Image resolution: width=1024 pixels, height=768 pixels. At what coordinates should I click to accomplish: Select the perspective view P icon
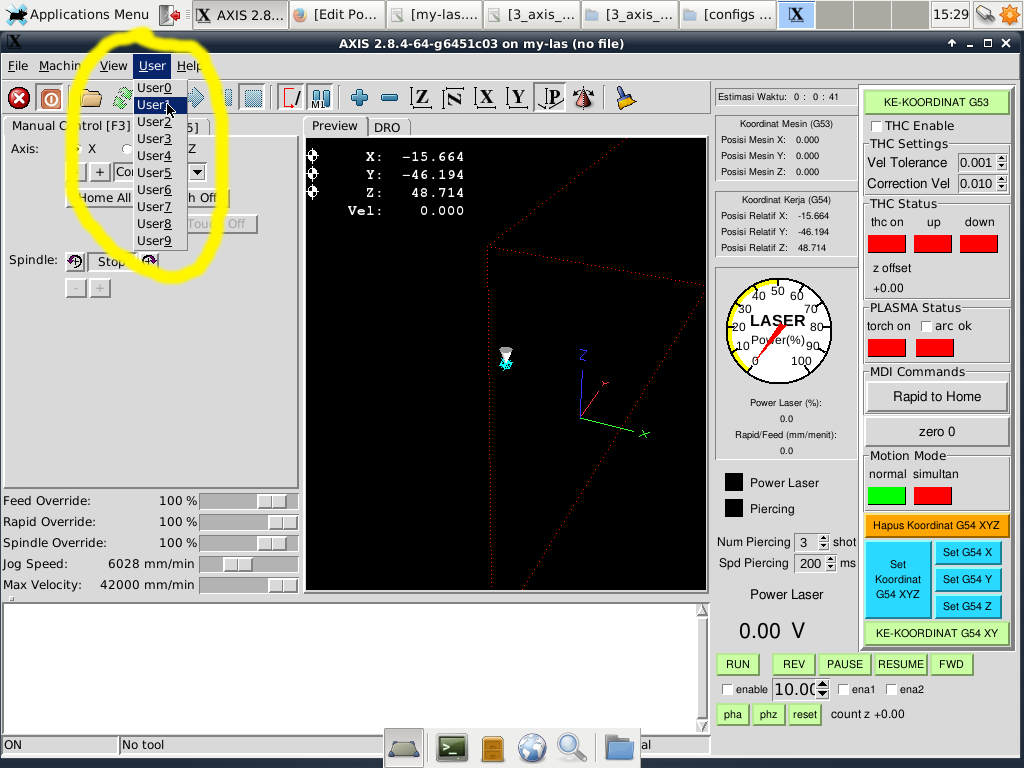point(550,98)
